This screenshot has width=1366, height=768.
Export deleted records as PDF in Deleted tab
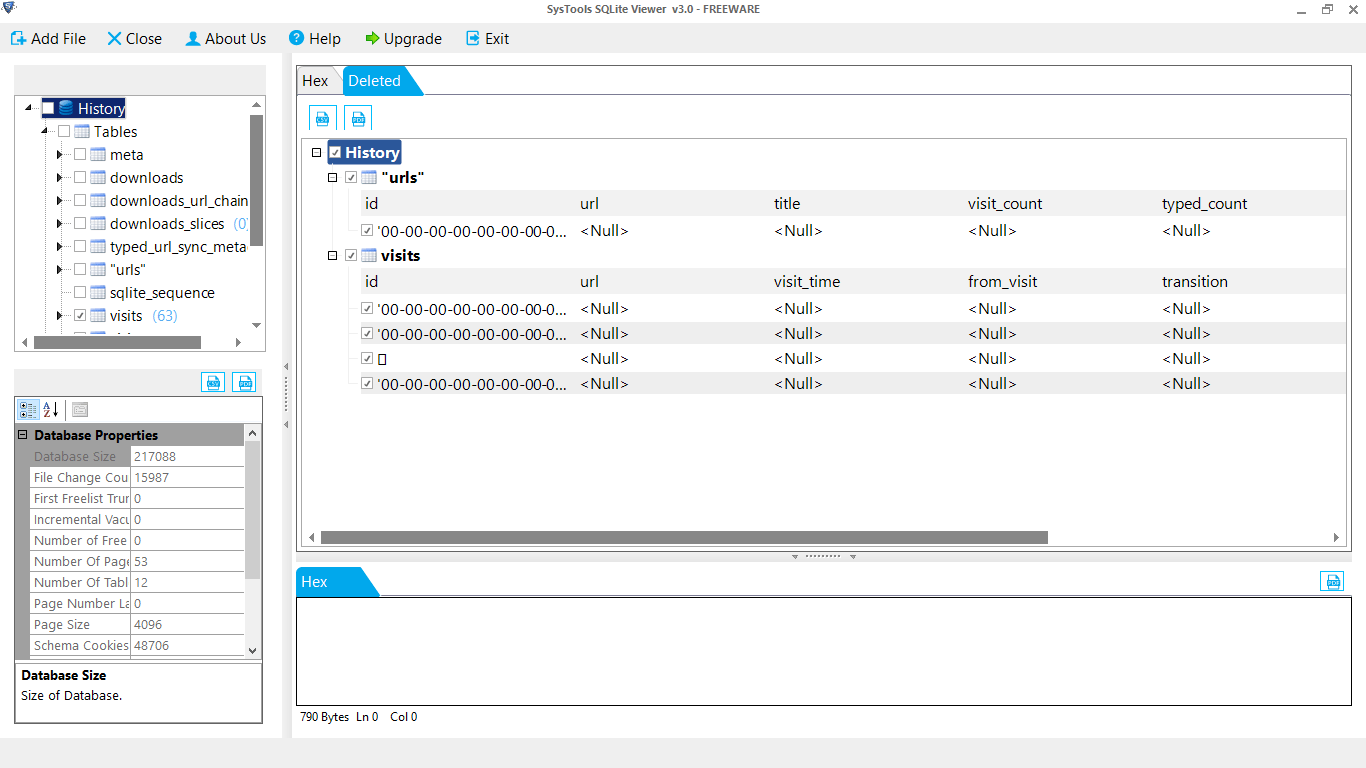[358, 118]
